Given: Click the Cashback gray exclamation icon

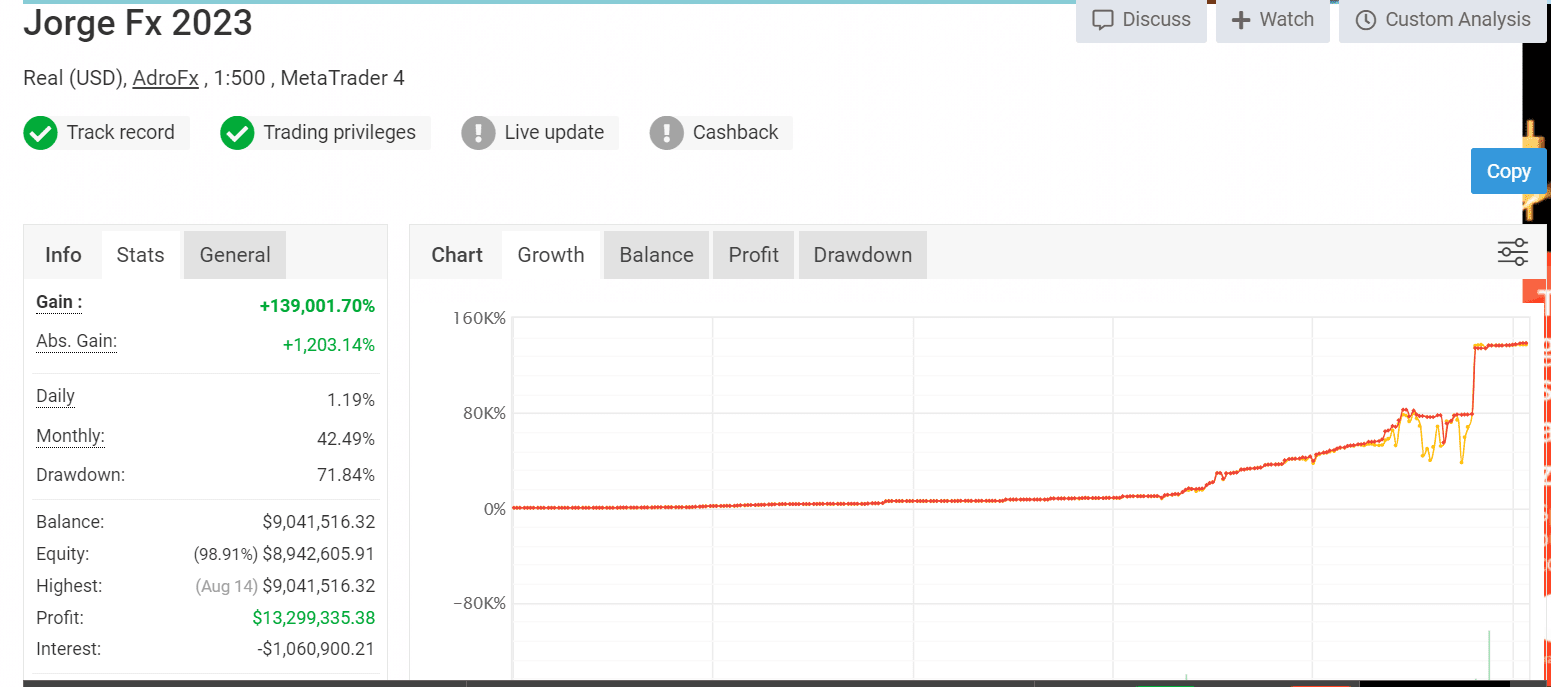Looking at the screenshot, I should coord(666,132).
